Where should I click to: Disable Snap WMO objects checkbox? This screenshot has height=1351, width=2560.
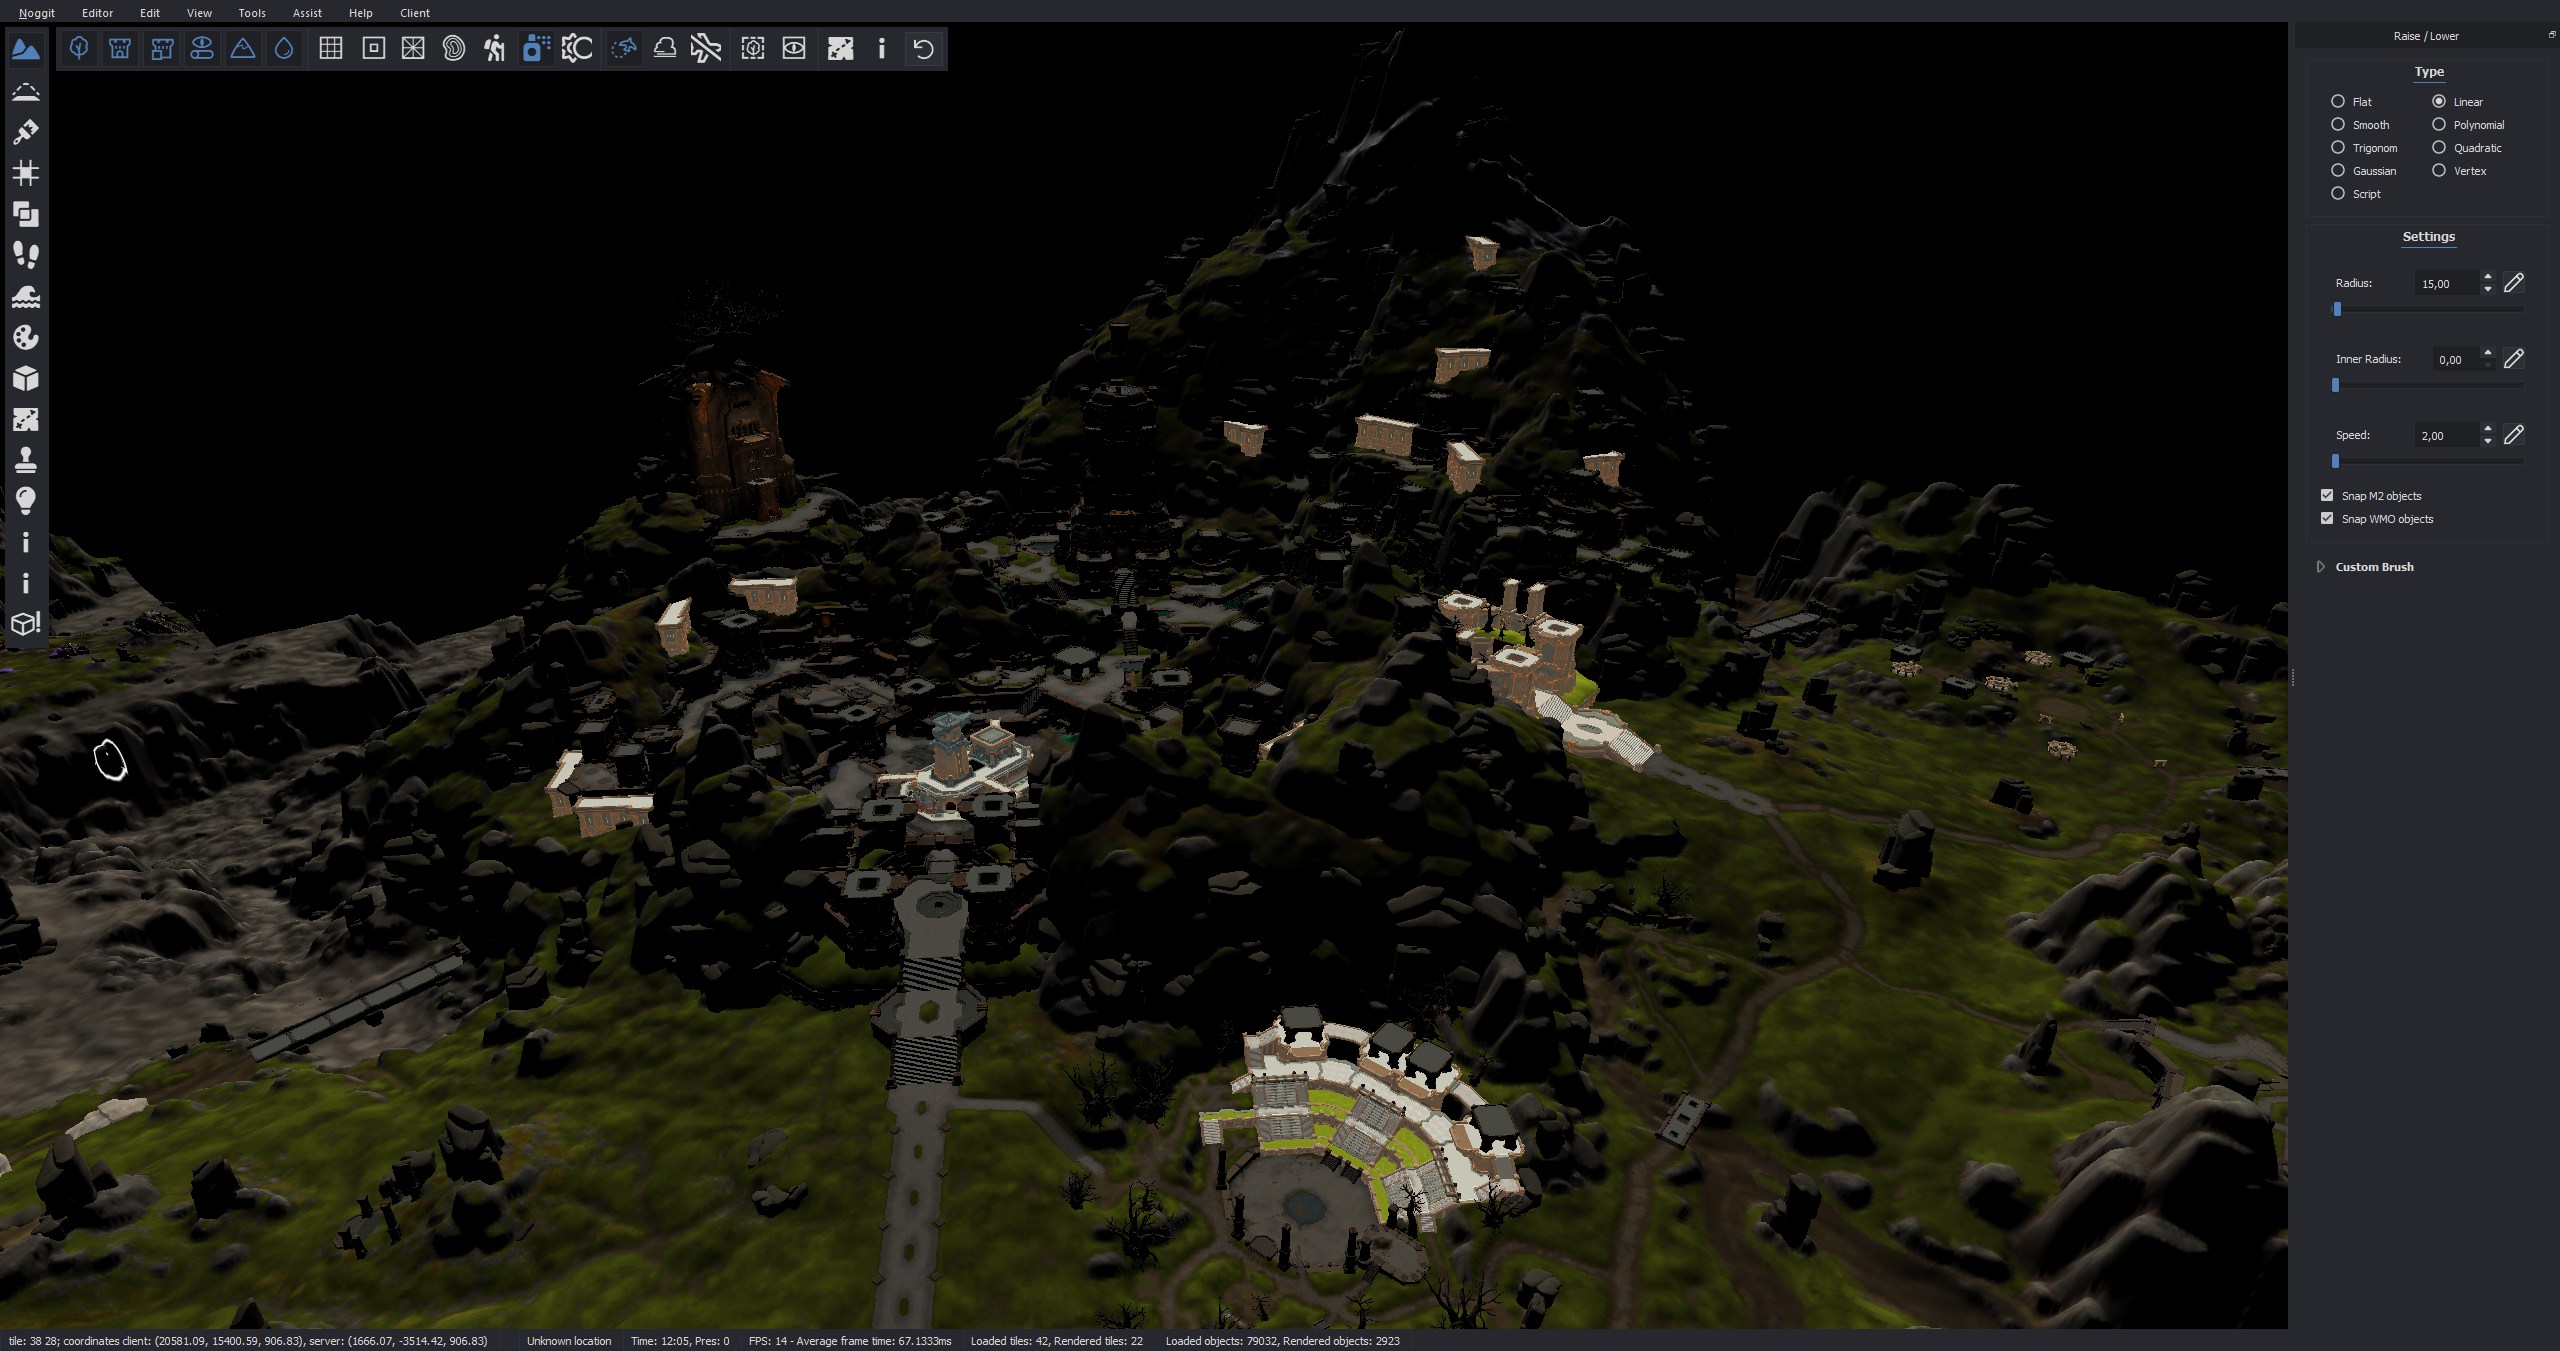pos(2327,519)
